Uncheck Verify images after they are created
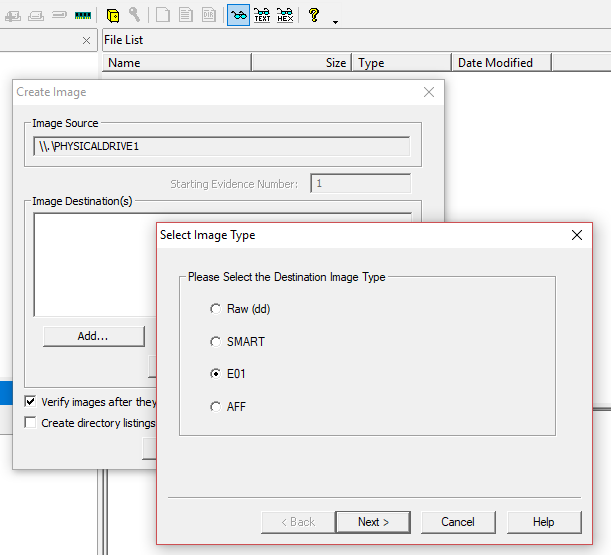 tap(30, 401)
